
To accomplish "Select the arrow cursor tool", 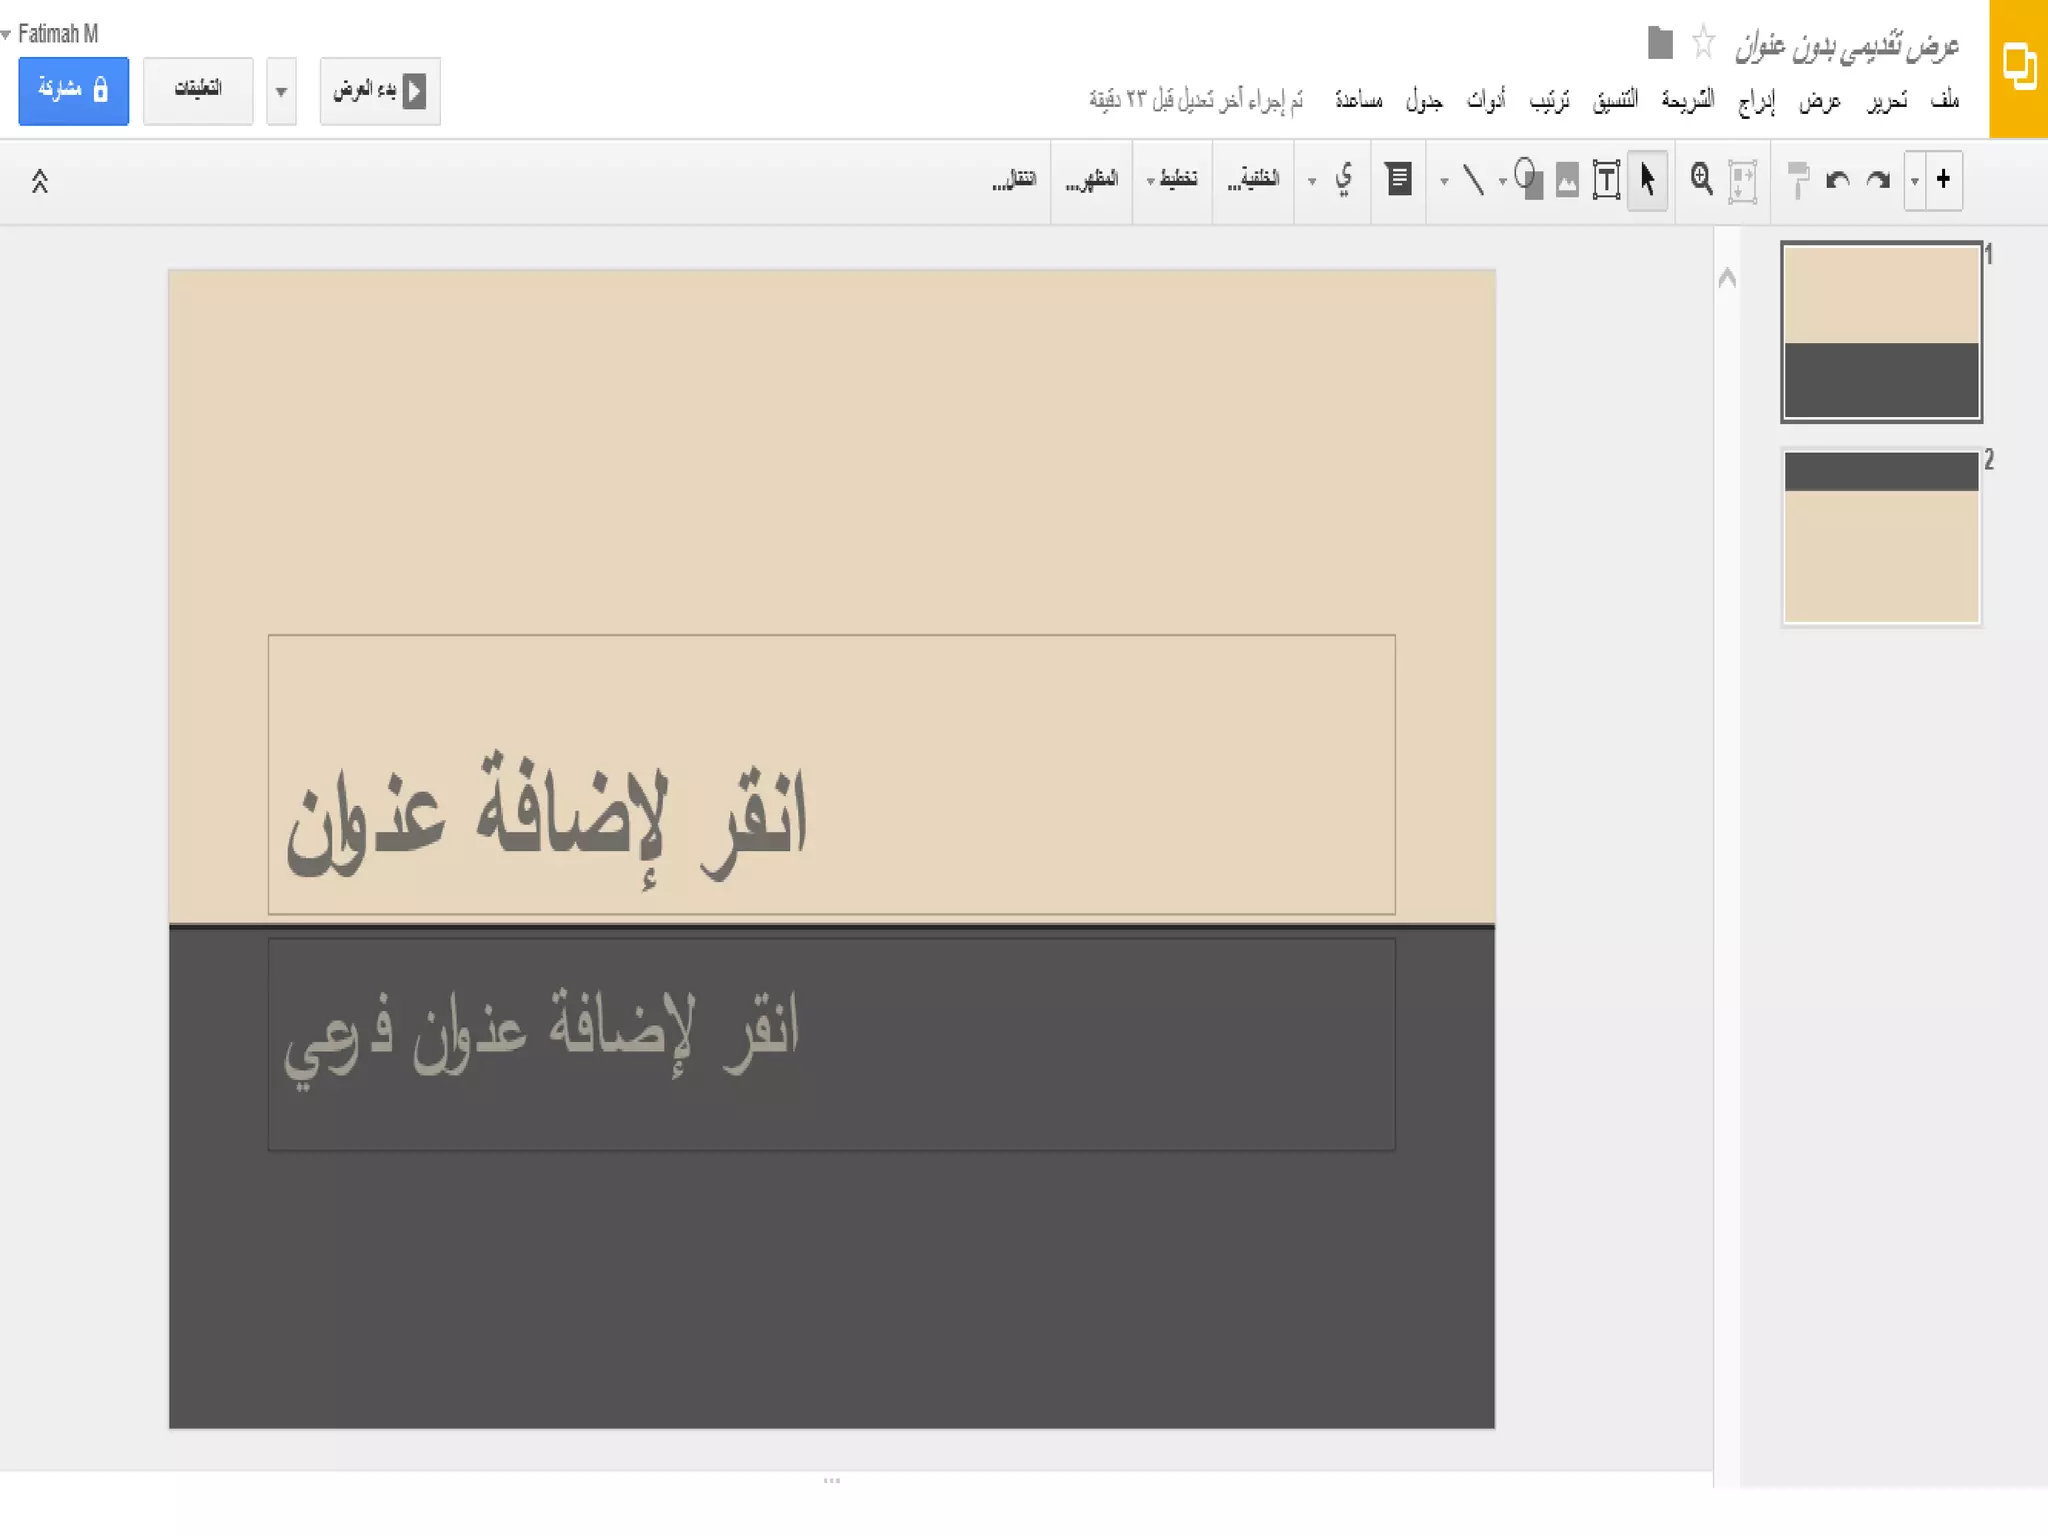I will click(1647, 180).
